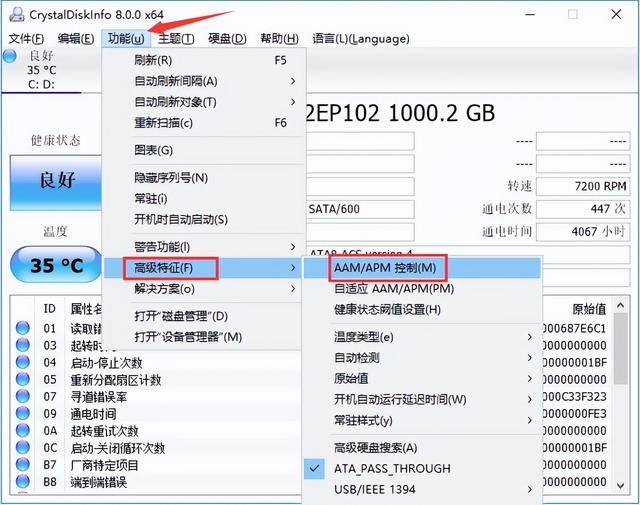
Task: Toggle 常驻(i) resident option
Action: pos(203,199)
